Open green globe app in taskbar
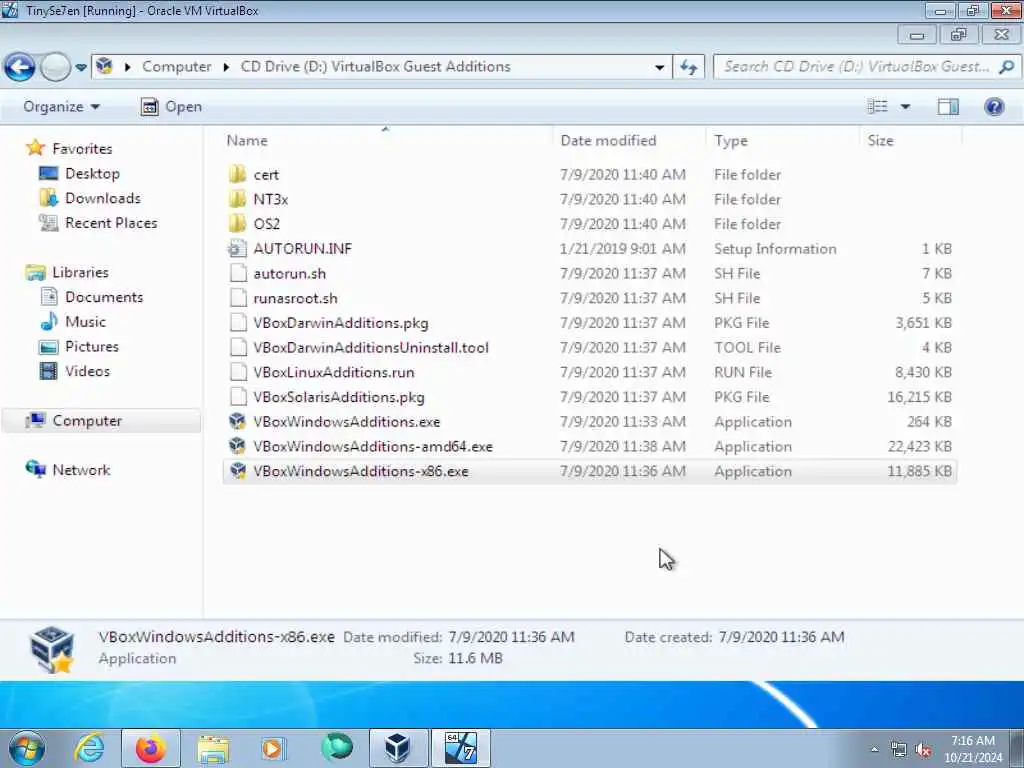1024x768 pixels. [x=337, y=748]
